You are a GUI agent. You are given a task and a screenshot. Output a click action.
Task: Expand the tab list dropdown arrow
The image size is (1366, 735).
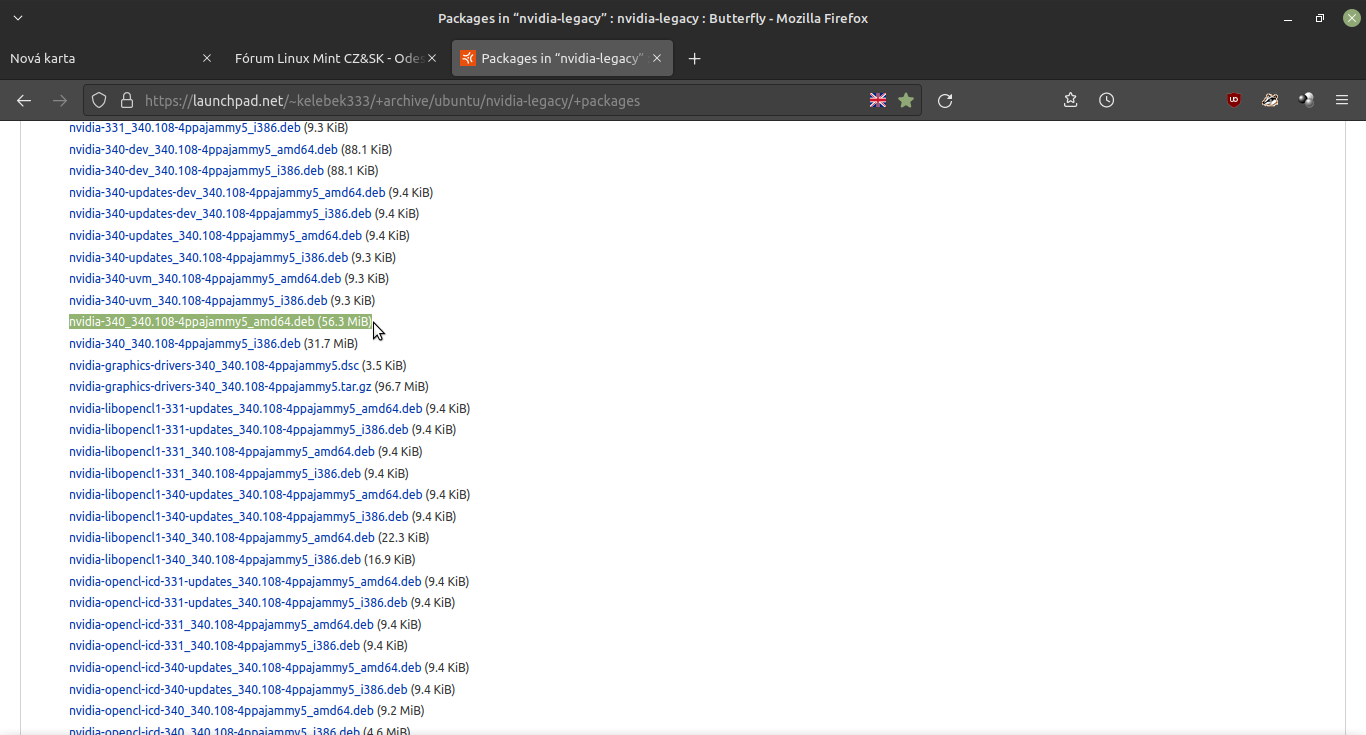(x=17, y=17)
